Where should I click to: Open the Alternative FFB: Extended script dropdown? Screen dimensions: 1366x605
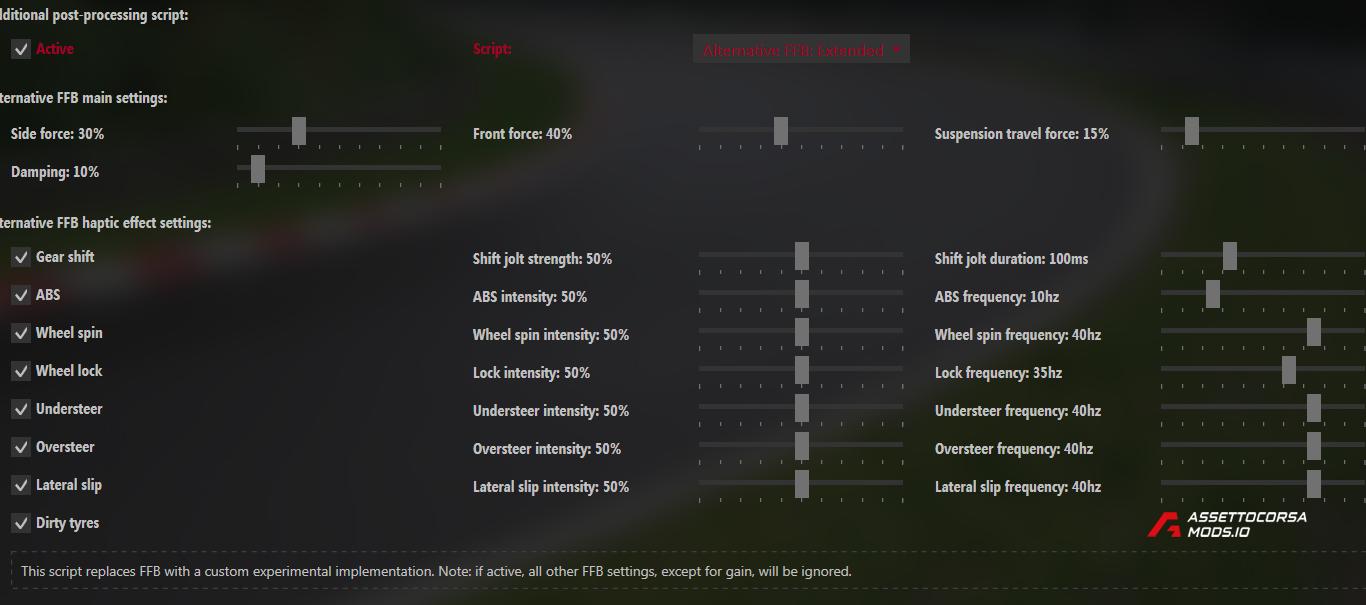(x=801, y=49)
